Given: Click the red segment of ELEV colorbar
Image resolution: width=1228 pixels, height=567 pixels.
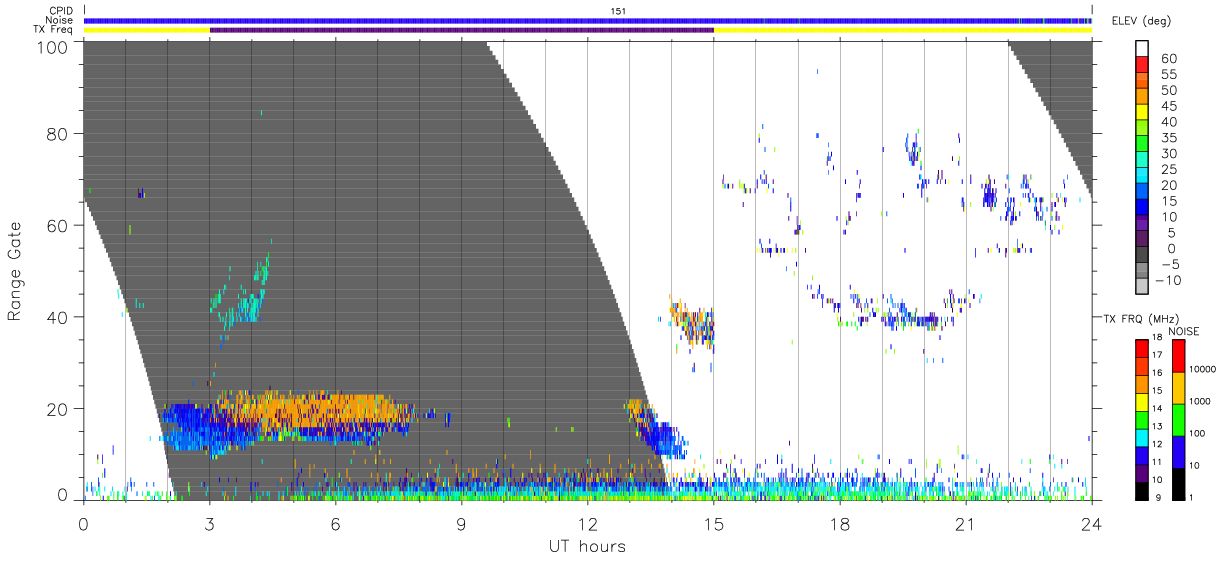Looking at the screenshot, I should [x=1142, y=66].
